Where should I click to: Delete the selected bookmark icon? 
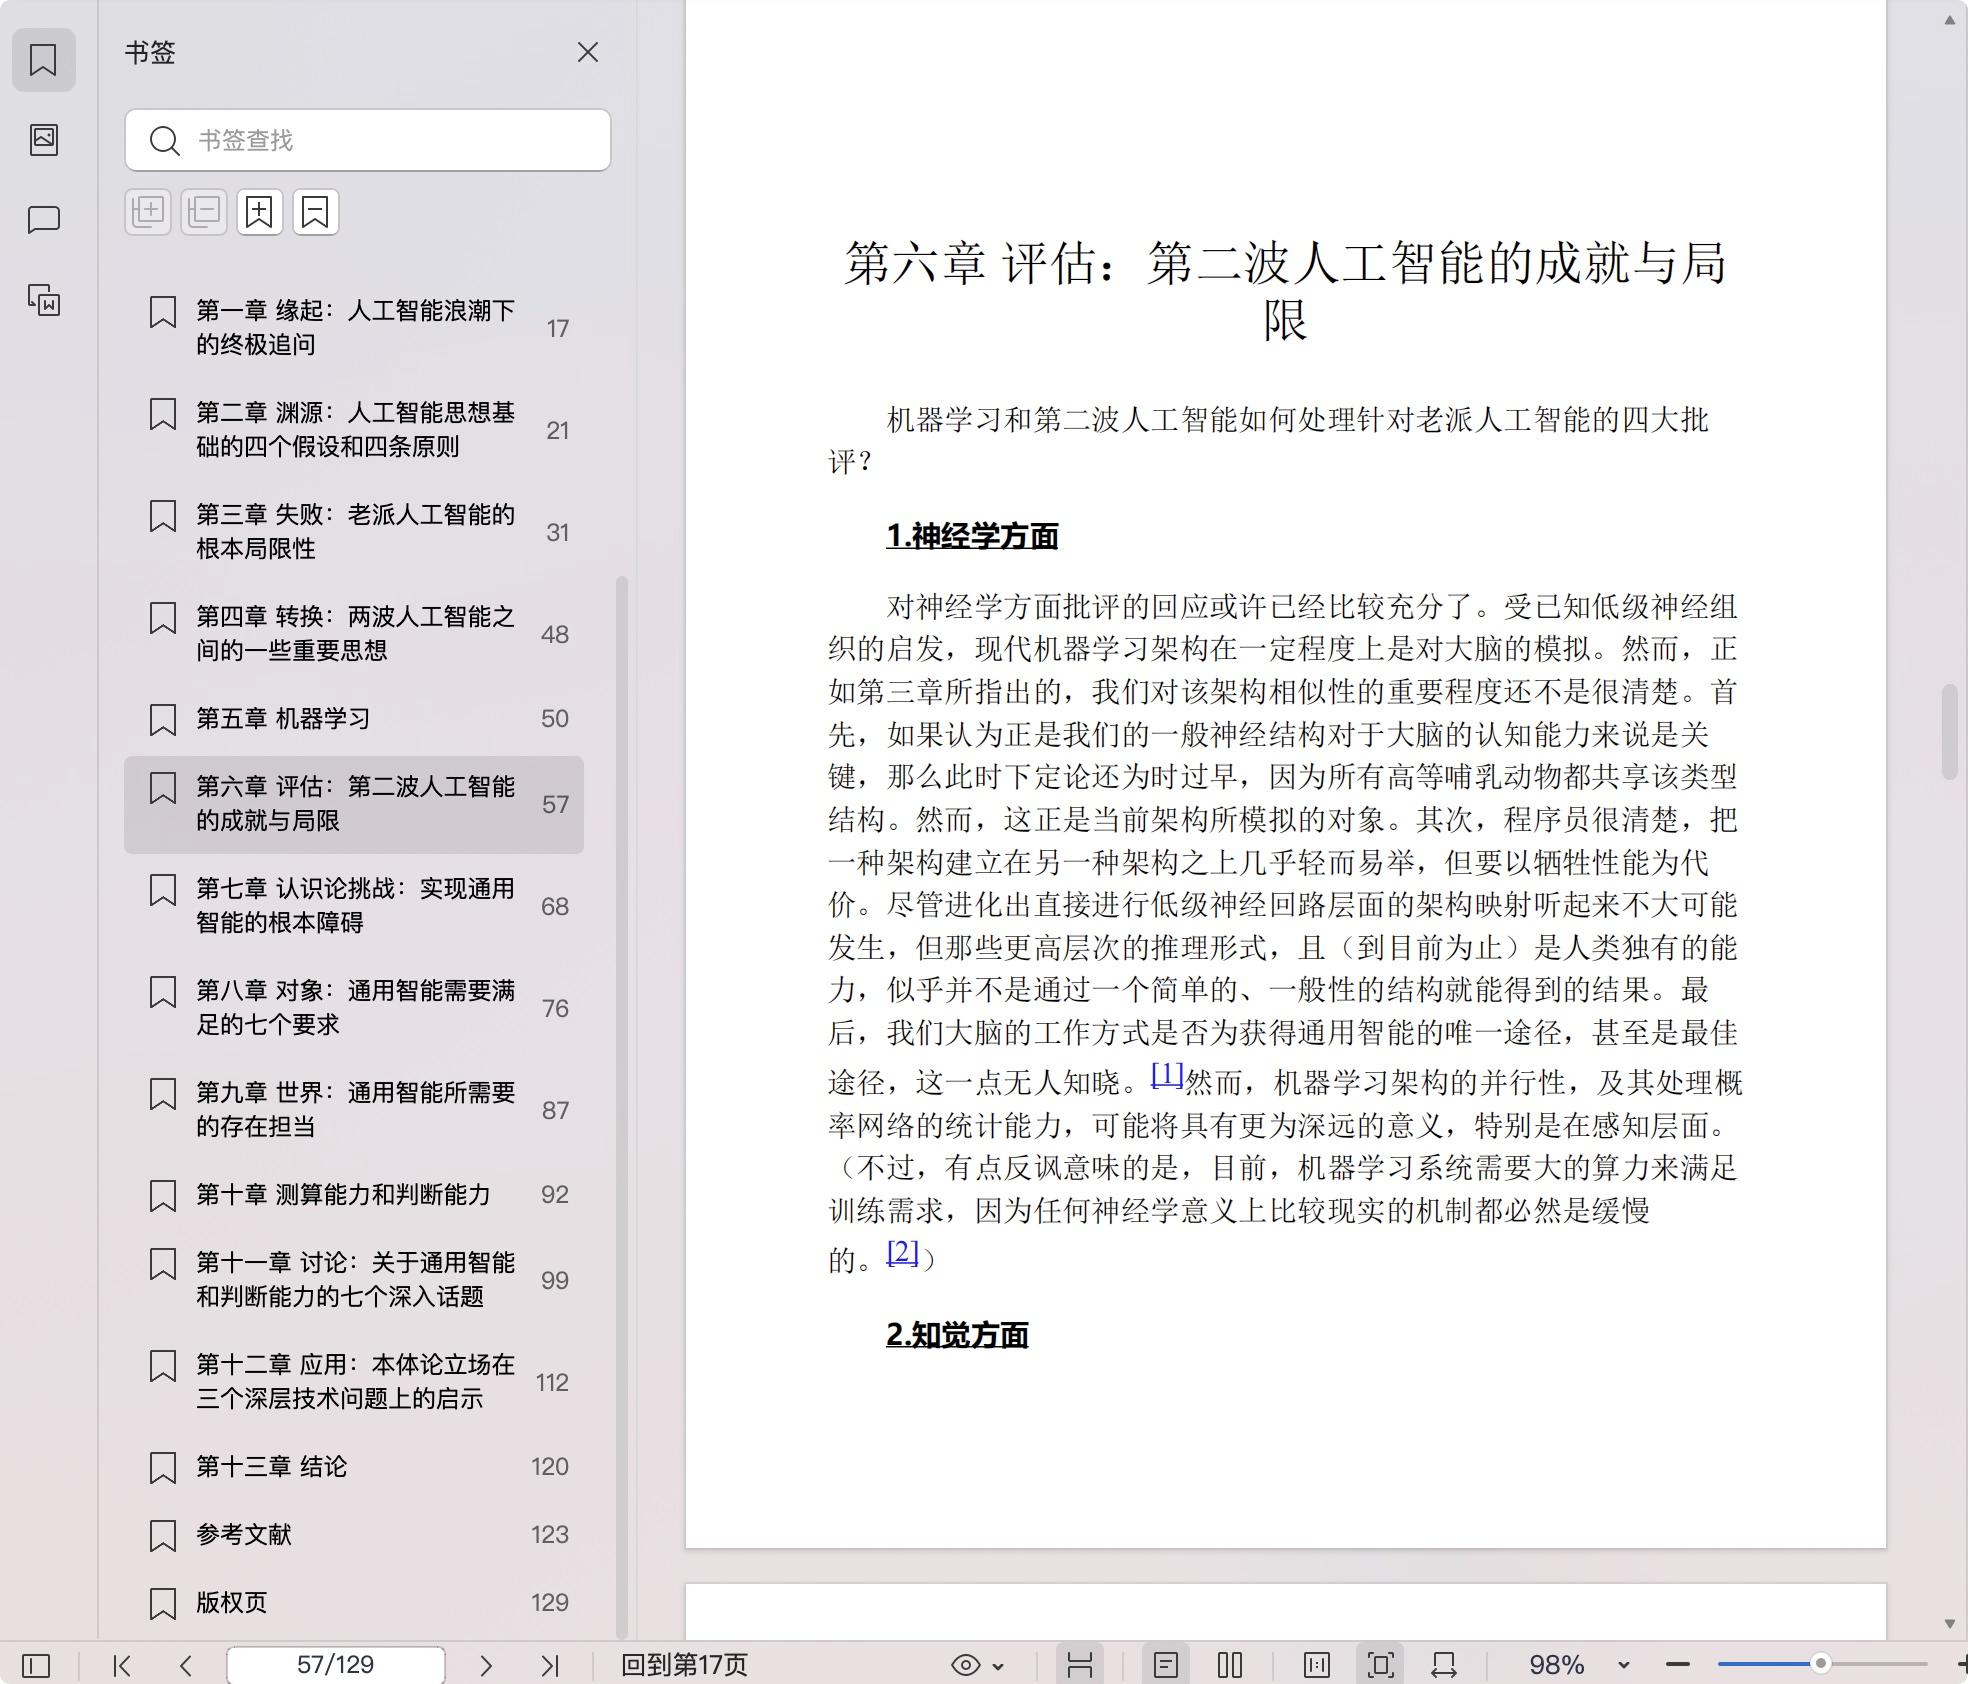(x=316, y=212)
